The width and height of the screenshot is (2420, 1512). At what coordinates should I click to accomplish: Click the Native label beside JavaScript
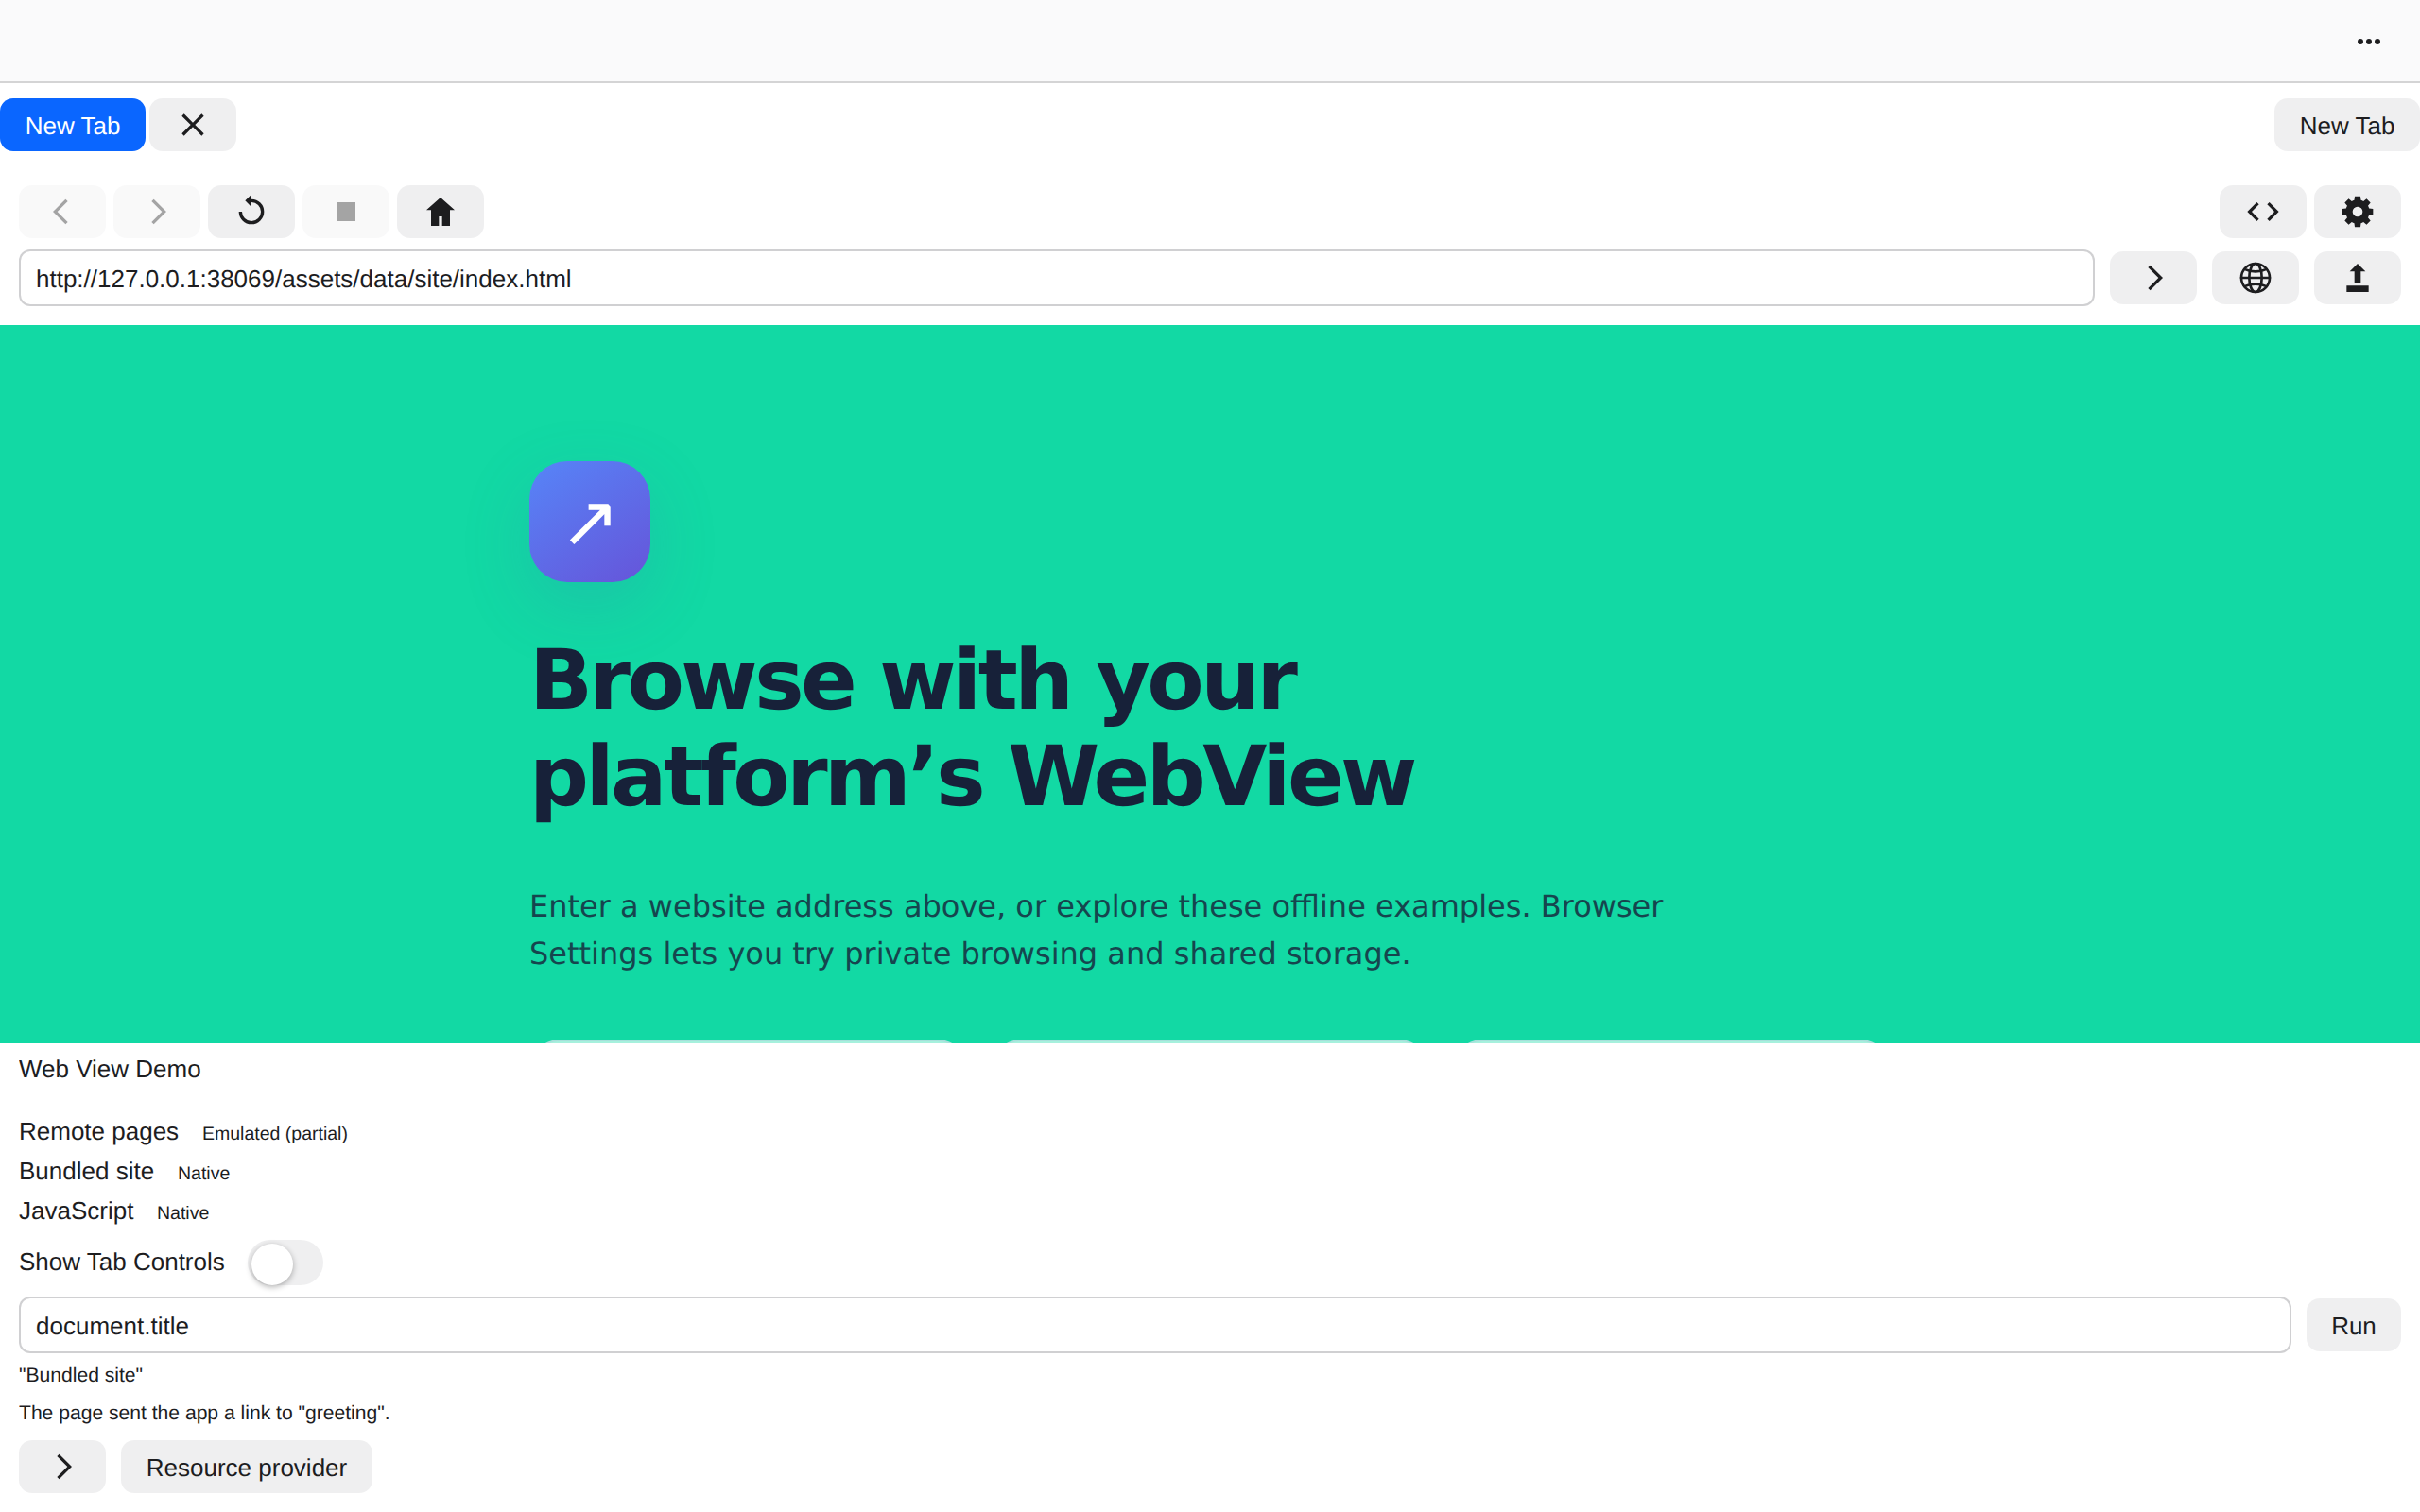(183, 1213)
